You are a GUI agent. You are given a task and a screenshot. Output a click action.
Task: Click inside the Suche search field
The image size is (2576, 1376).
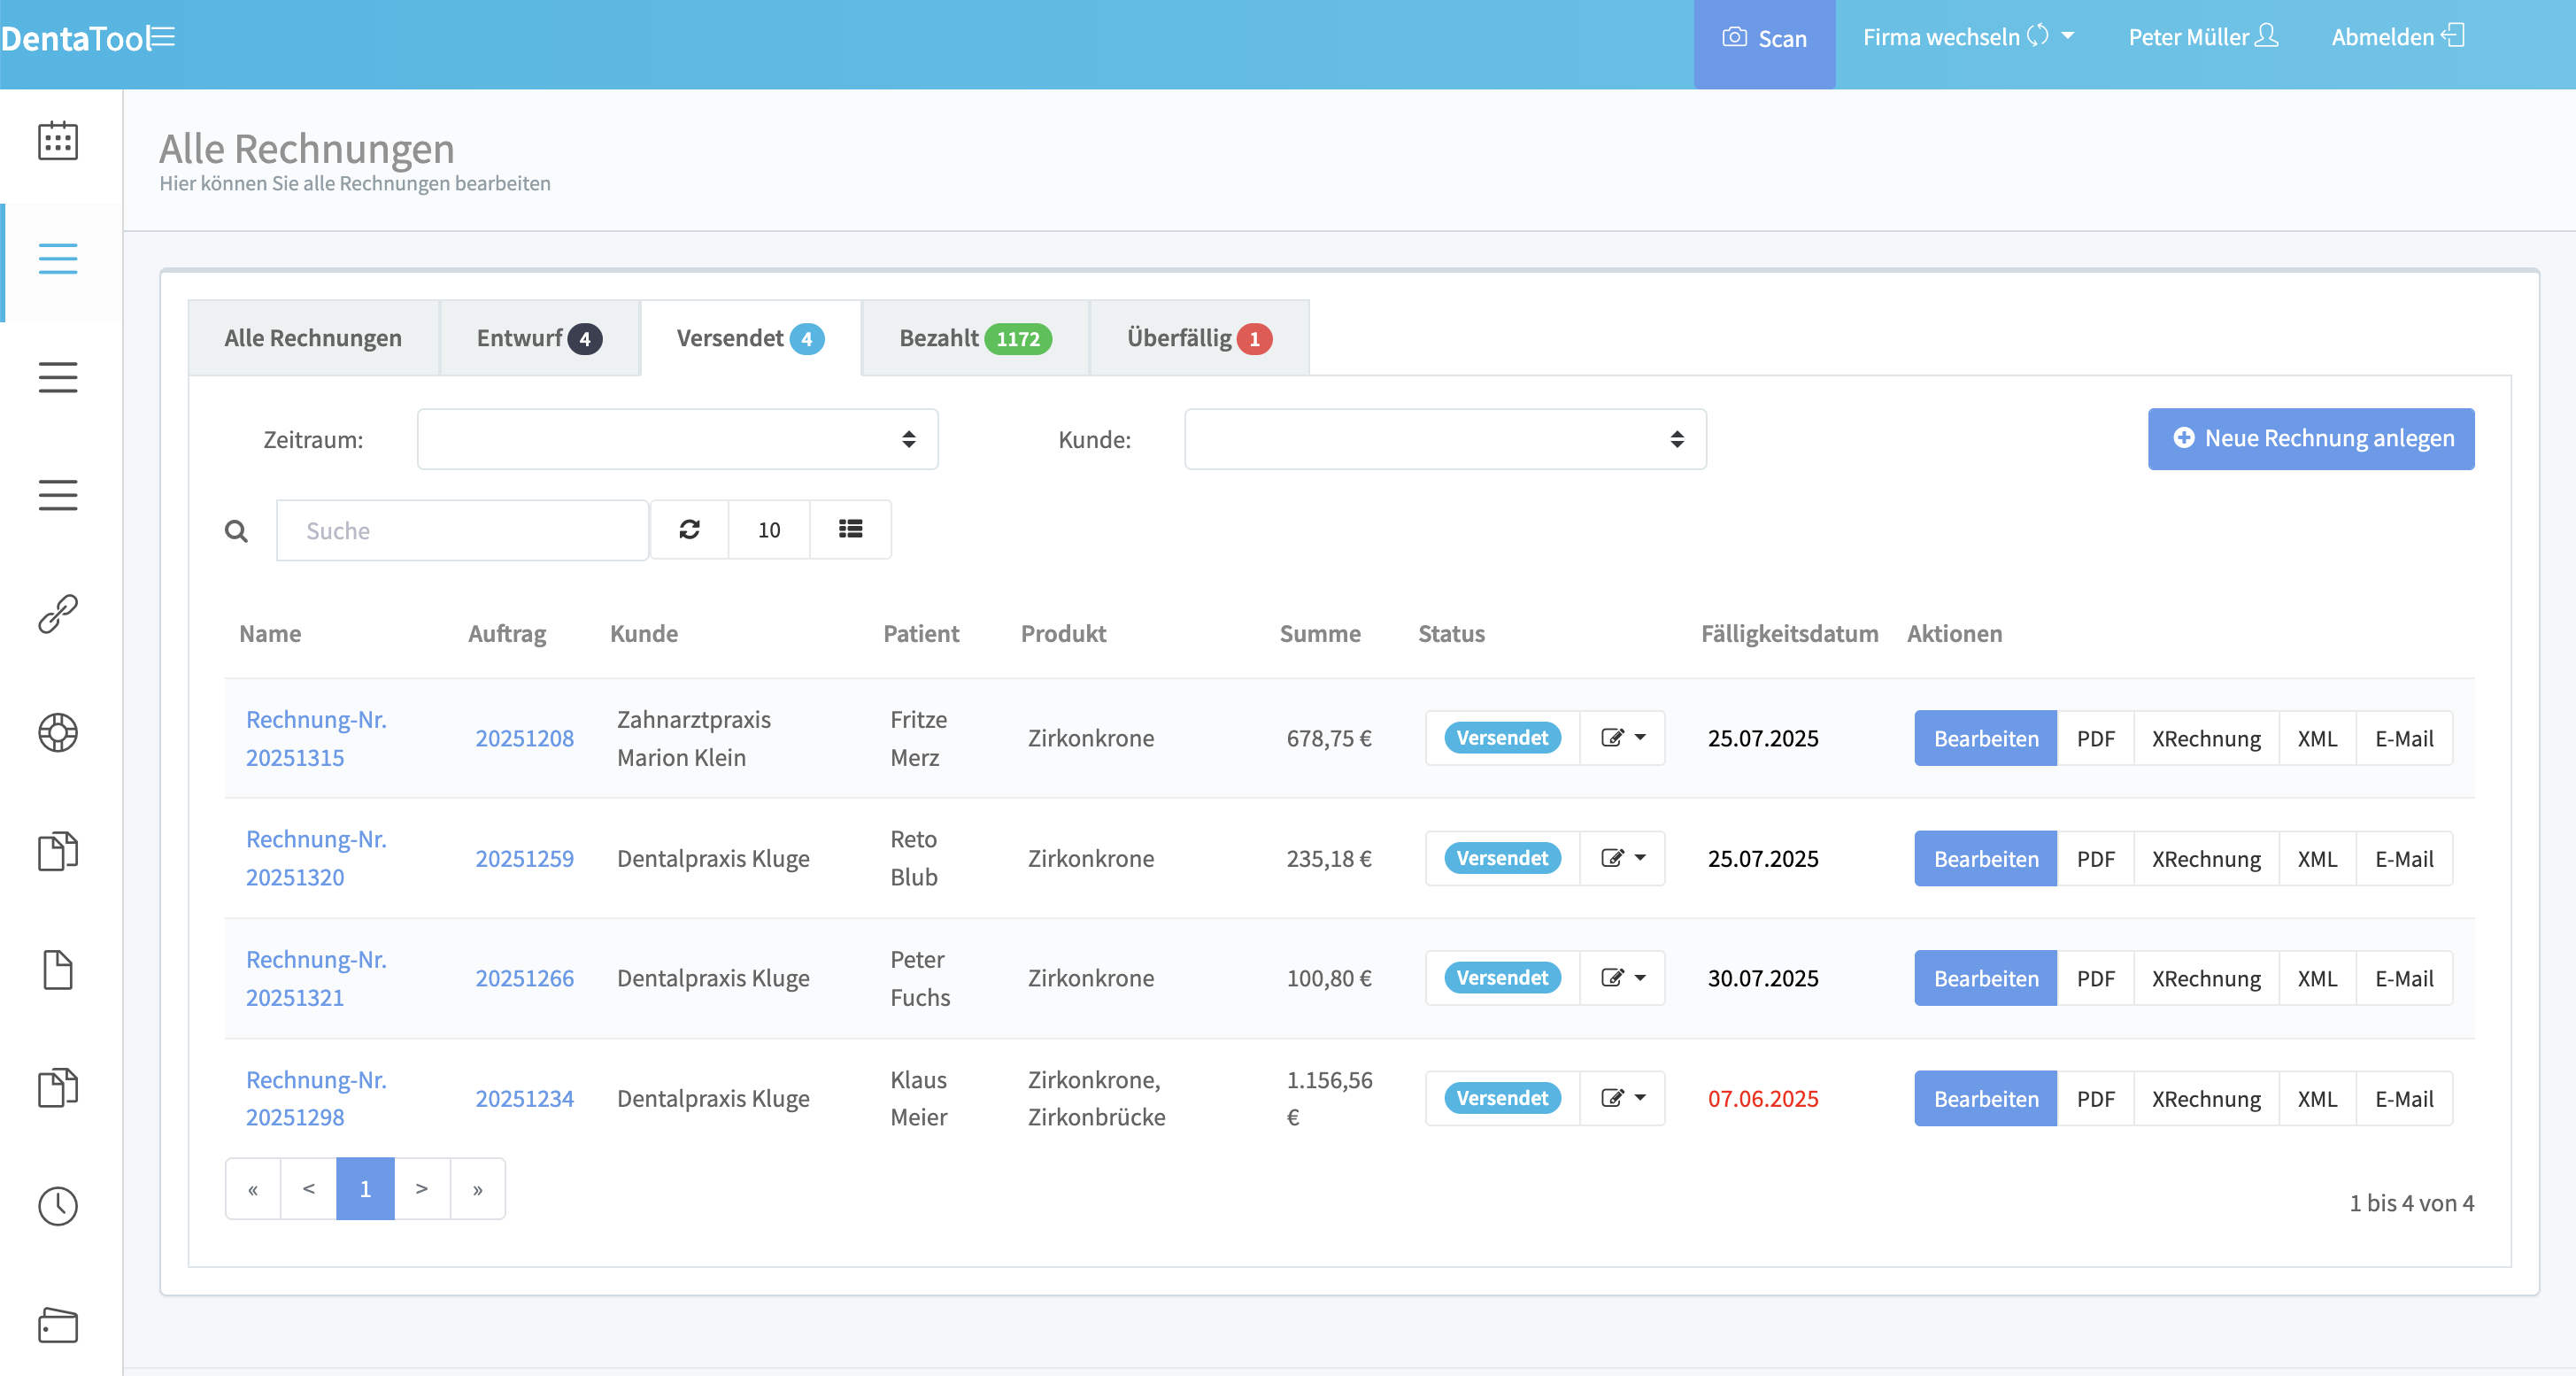462,530
